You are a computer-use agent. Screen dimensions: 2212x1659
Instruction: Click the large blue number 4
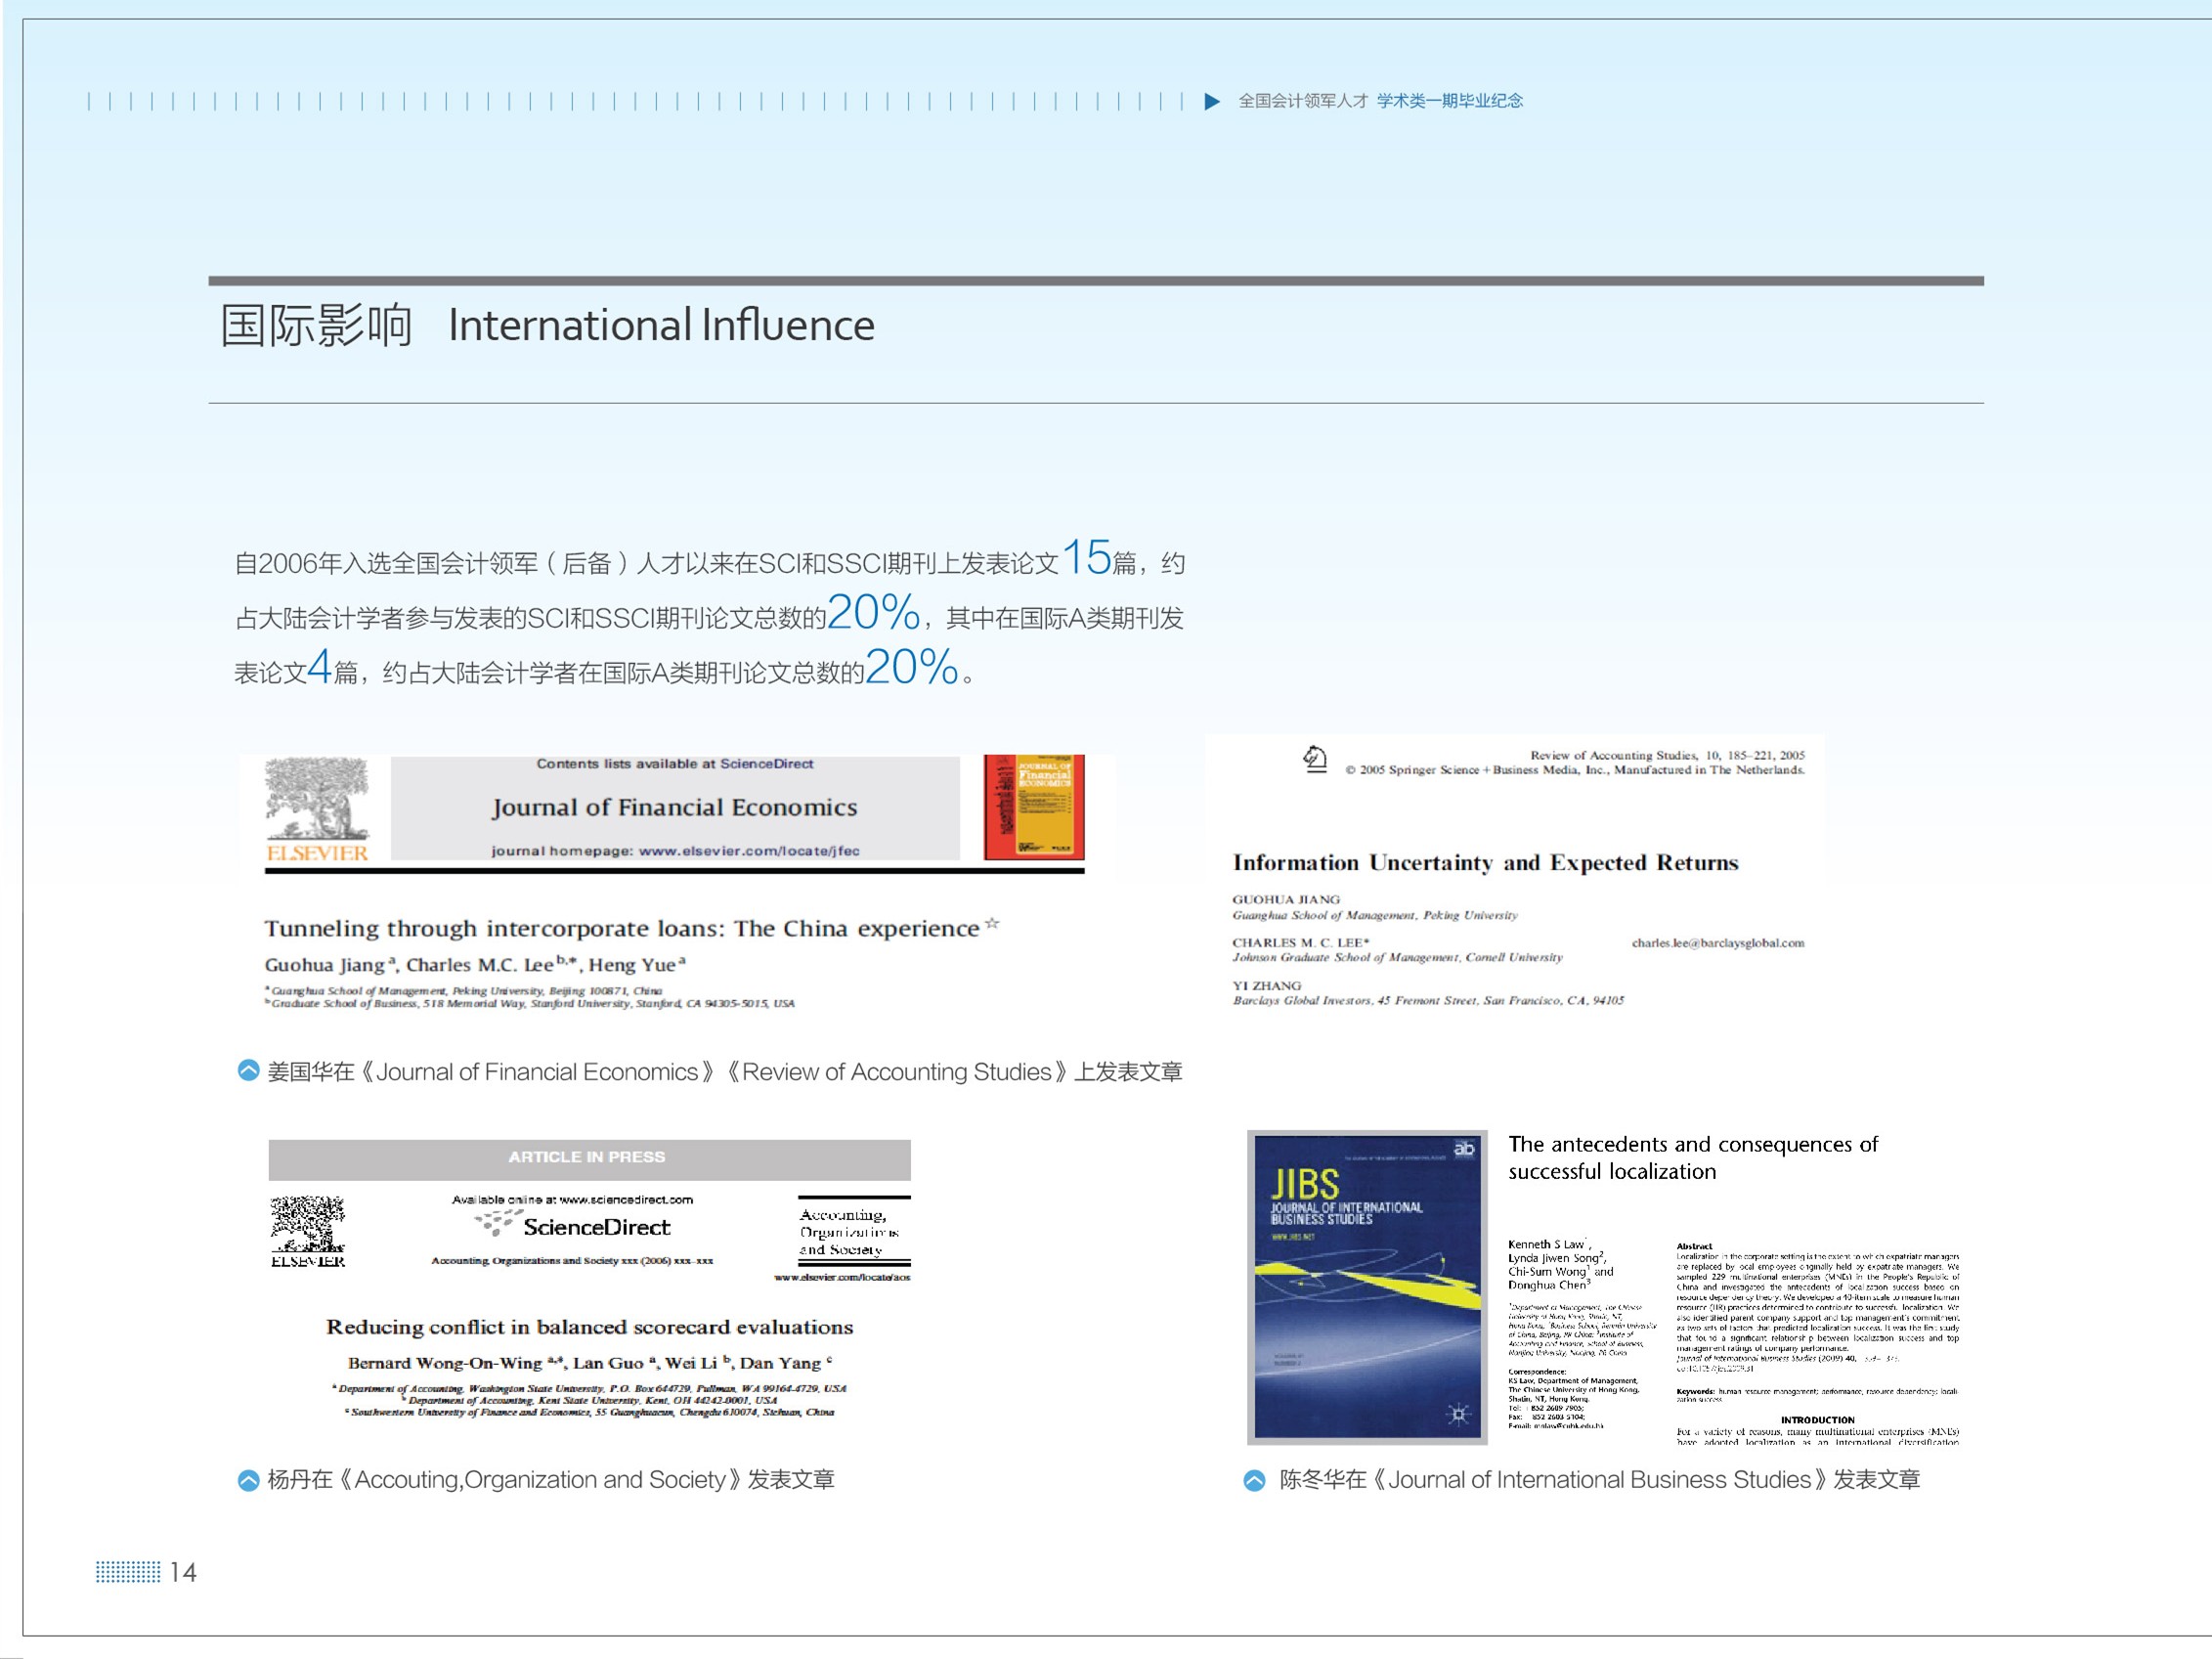(x=319, y=666)
